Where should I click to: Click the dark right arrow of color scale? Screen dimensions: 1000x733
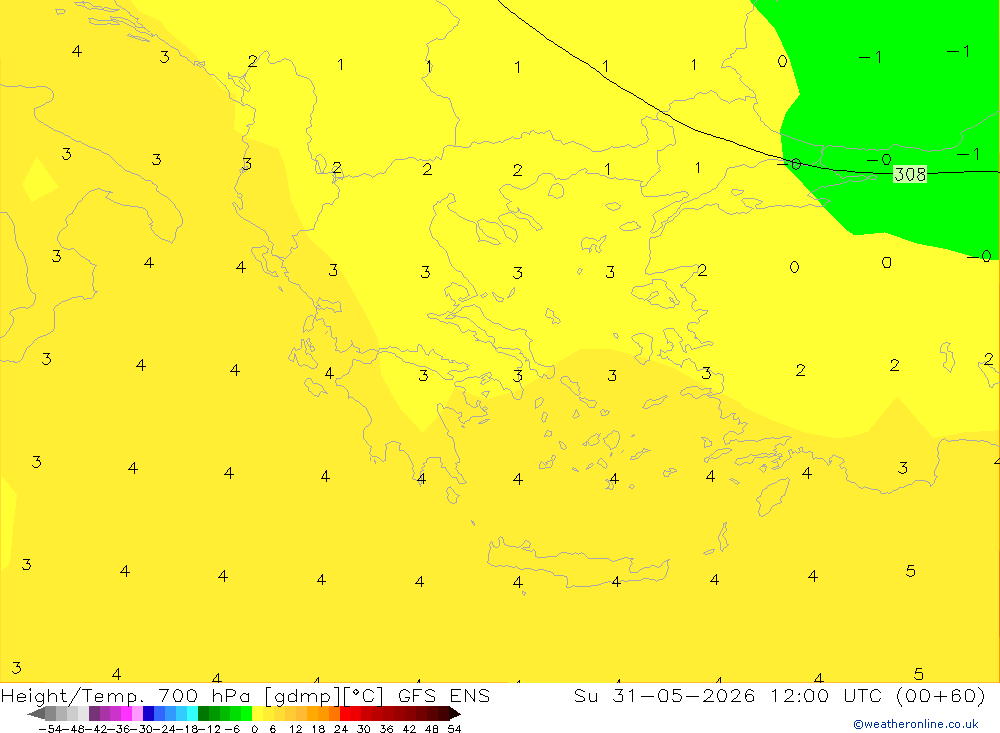coord(455,714)
